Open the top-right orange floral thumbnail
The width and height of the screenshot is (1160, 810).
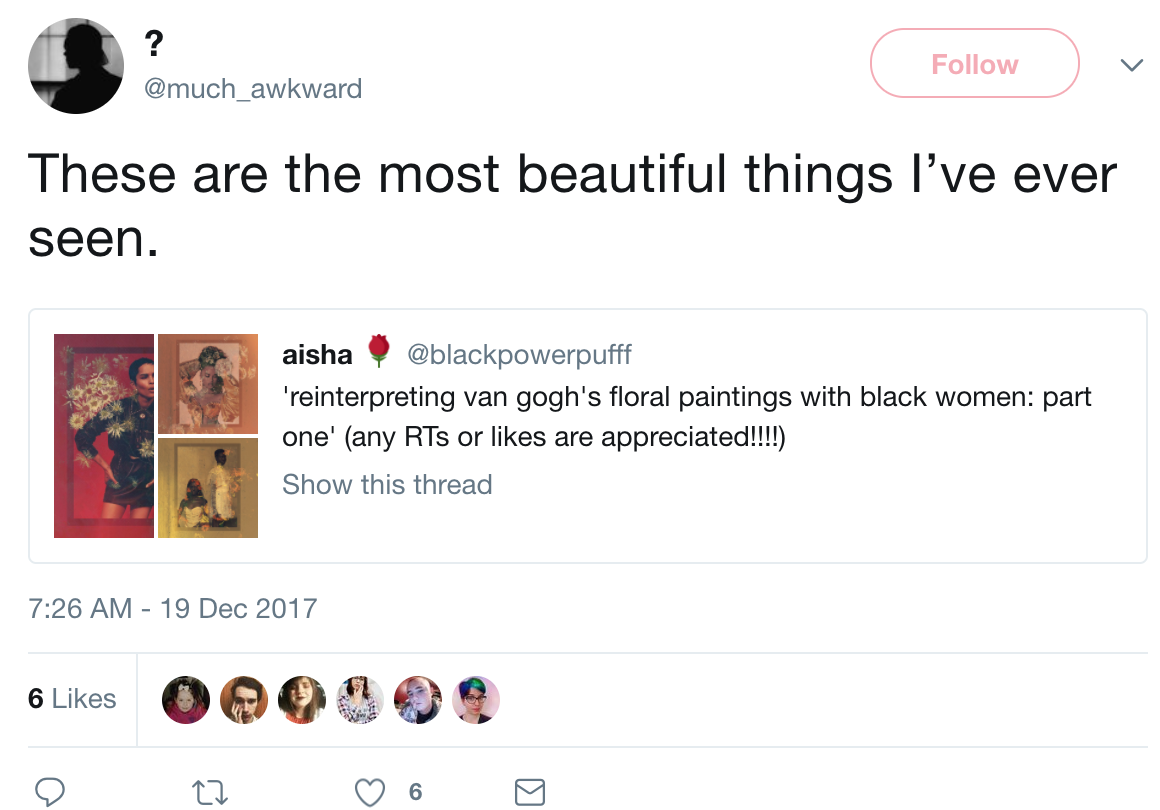point(208,384)
